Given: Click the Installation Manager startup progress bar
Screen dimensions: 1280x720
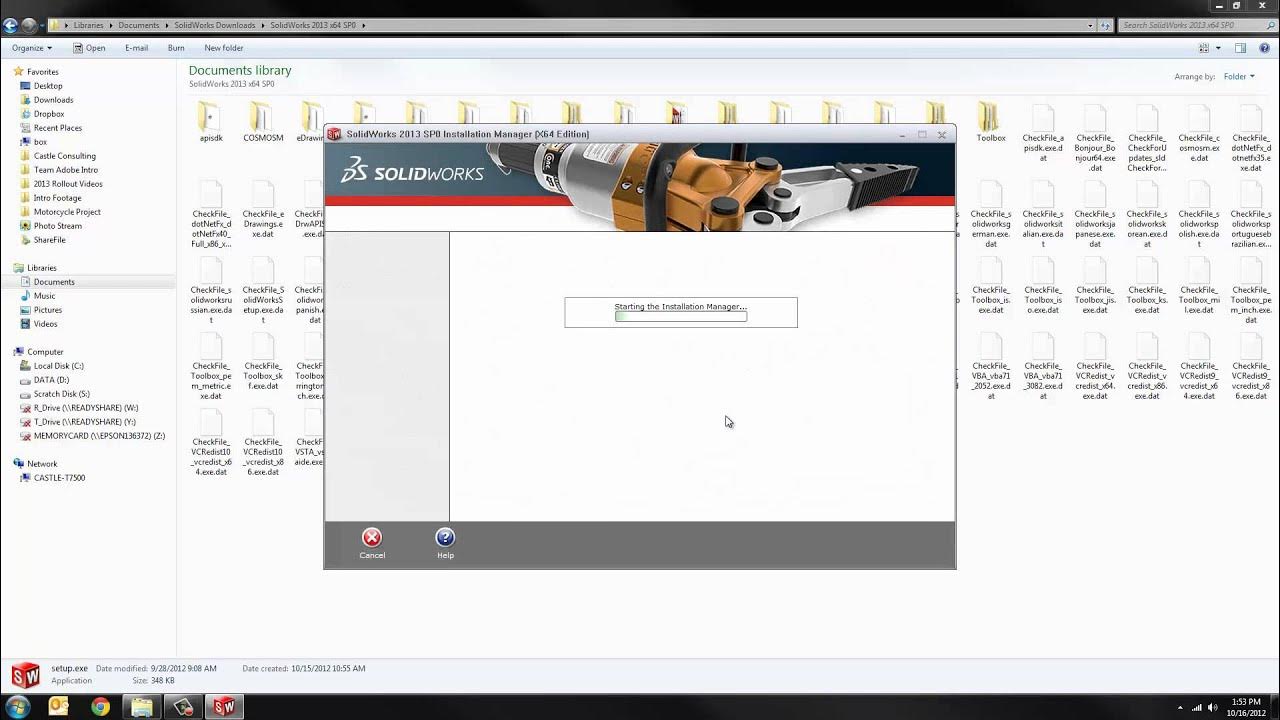Looking at the screenshot, I should click(x=681, y=316).
